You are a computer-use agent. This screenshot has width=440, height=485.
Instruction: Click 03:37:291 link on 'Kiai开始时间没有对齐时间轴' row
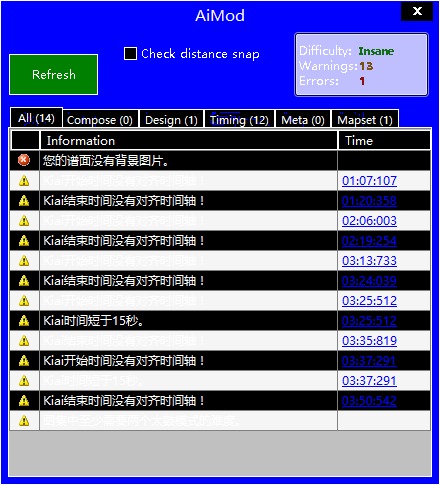pos(369,361)
